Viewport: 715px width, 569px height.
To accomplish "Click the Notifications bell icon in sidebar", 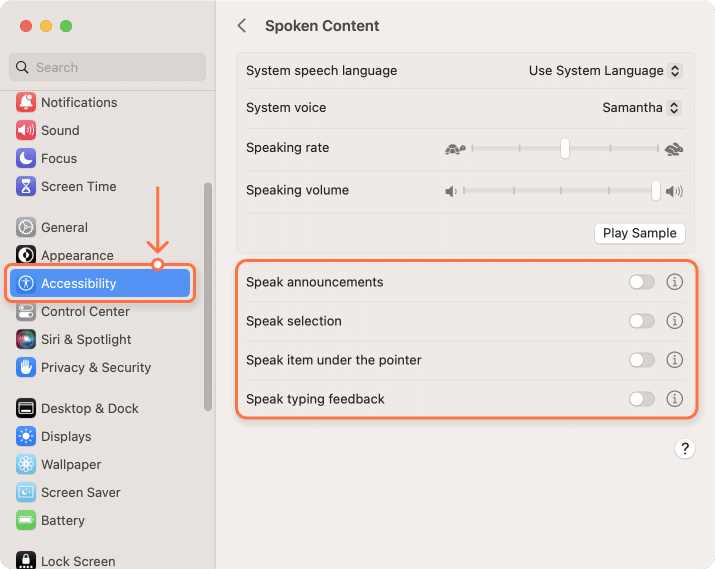I will (26, 103).
